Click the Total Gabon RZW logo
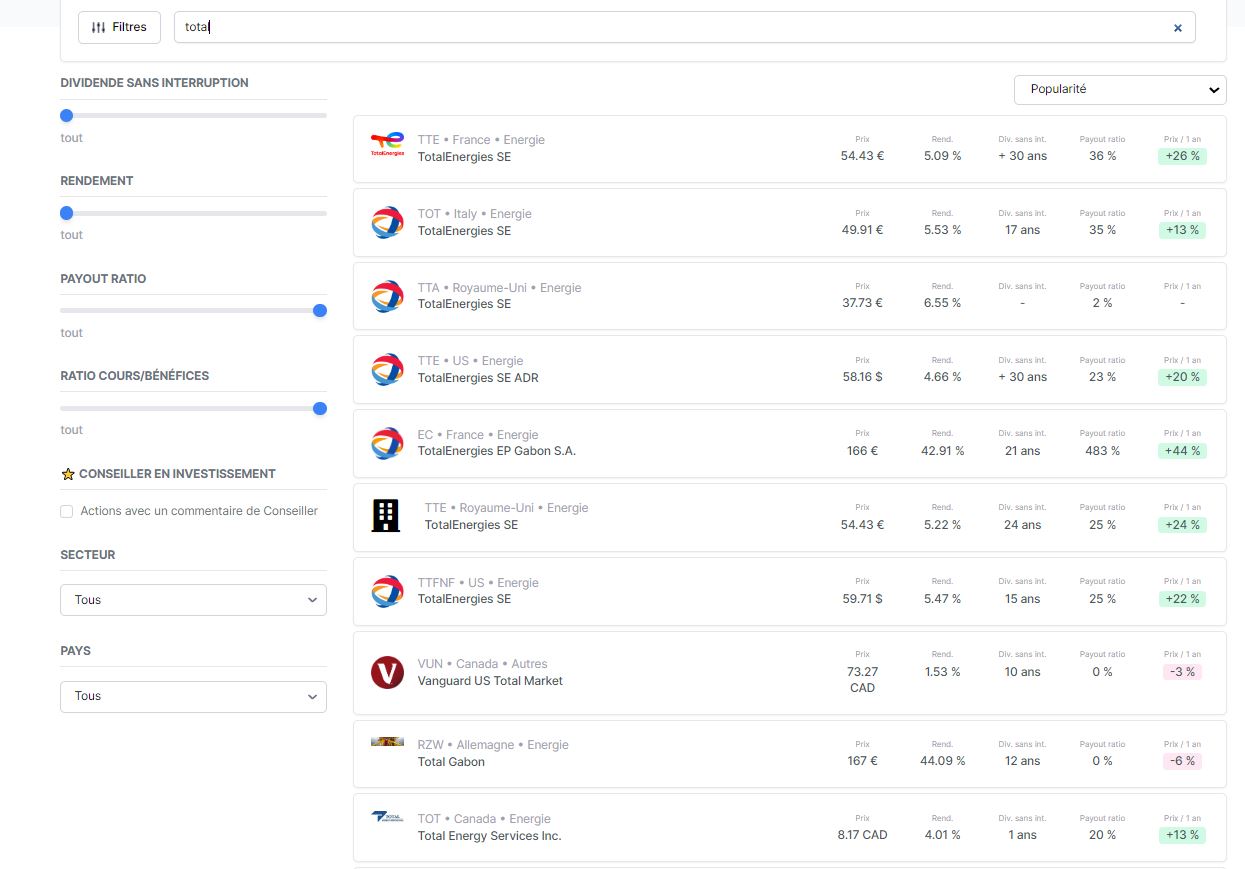This screenshot has width=1245, height=869. [x=387, y=742]
